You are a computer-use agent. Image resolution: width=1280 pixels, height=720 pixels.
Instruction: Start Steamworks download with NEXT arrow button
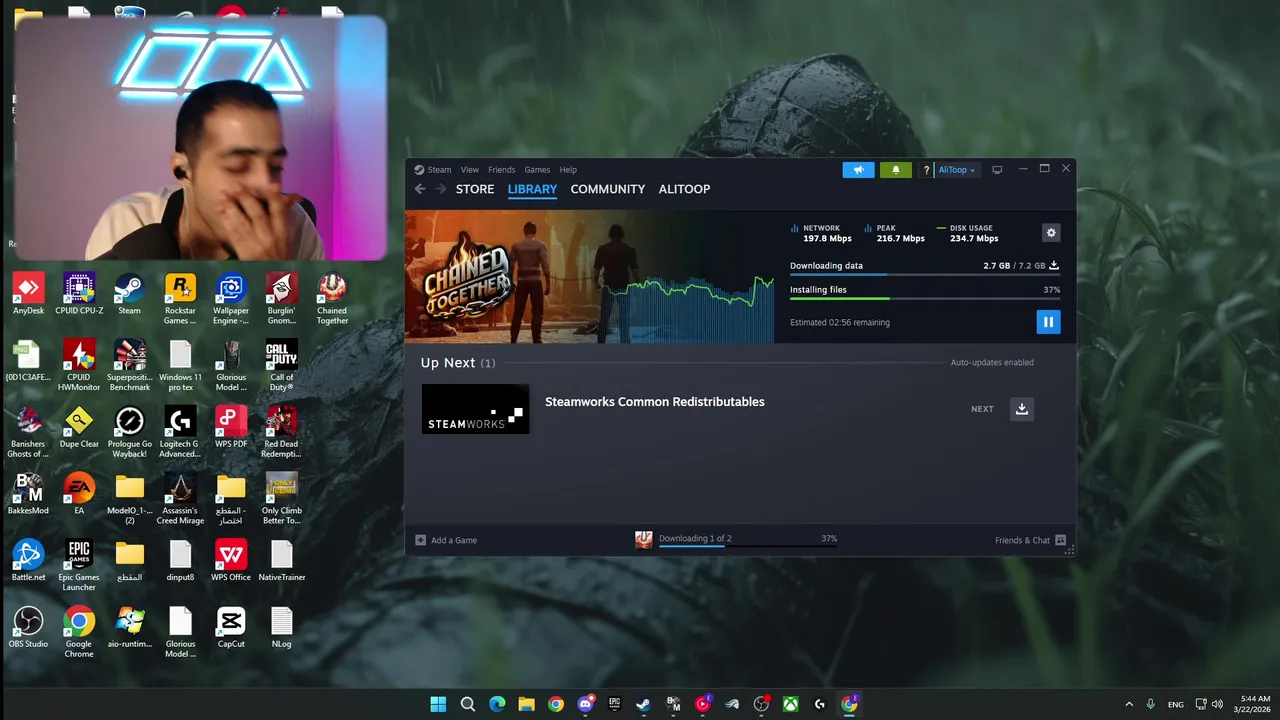point(1021,409)
